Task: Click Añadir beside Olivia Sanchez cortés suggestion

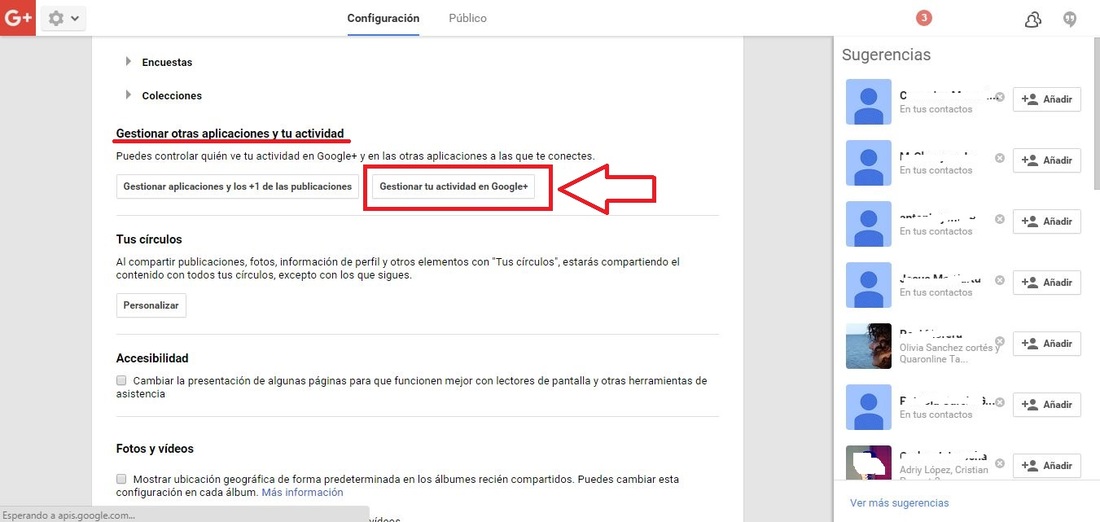Action: coord(1047,344)
